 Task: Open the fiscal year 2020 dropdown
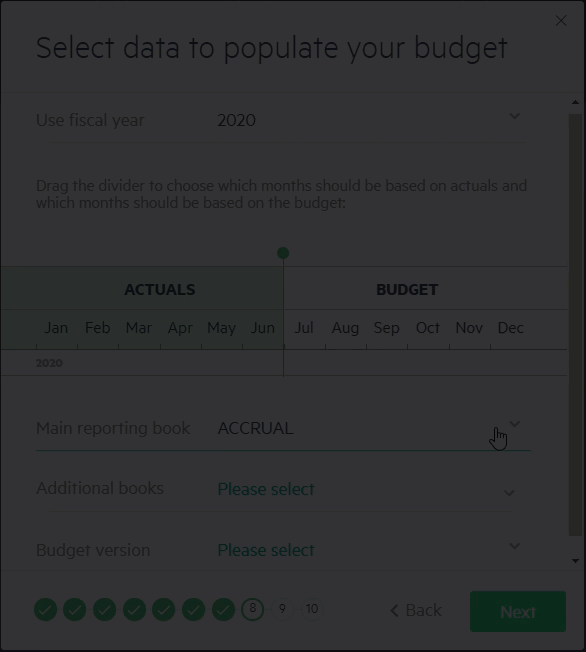point(281,120)
